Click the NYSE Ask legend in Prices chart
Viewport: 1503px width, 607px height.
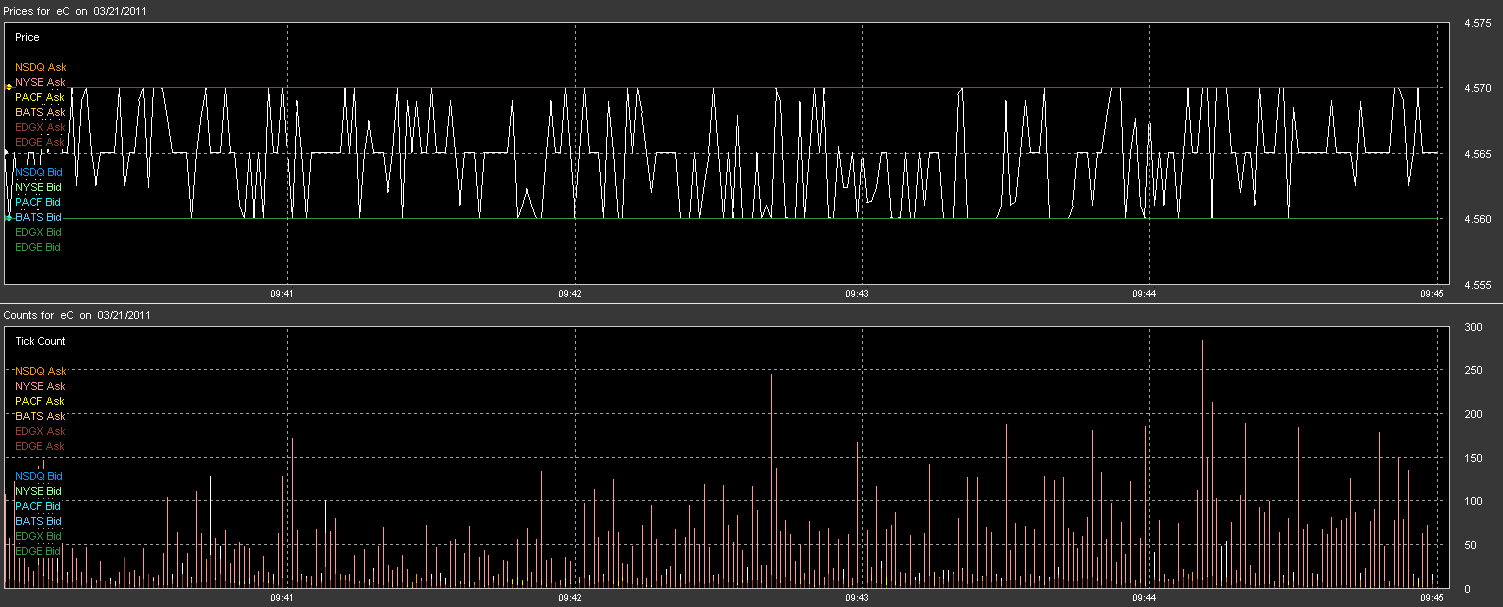pos(40,82)
